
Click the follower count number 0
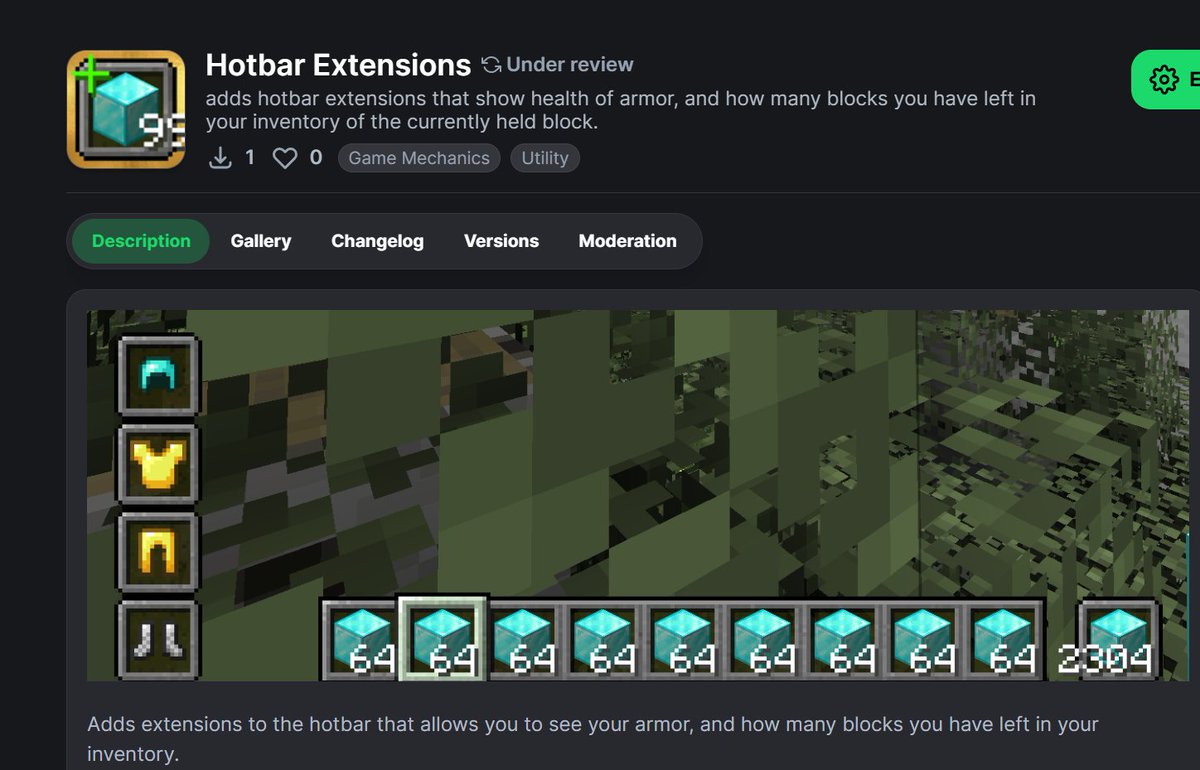coord(316,158)
